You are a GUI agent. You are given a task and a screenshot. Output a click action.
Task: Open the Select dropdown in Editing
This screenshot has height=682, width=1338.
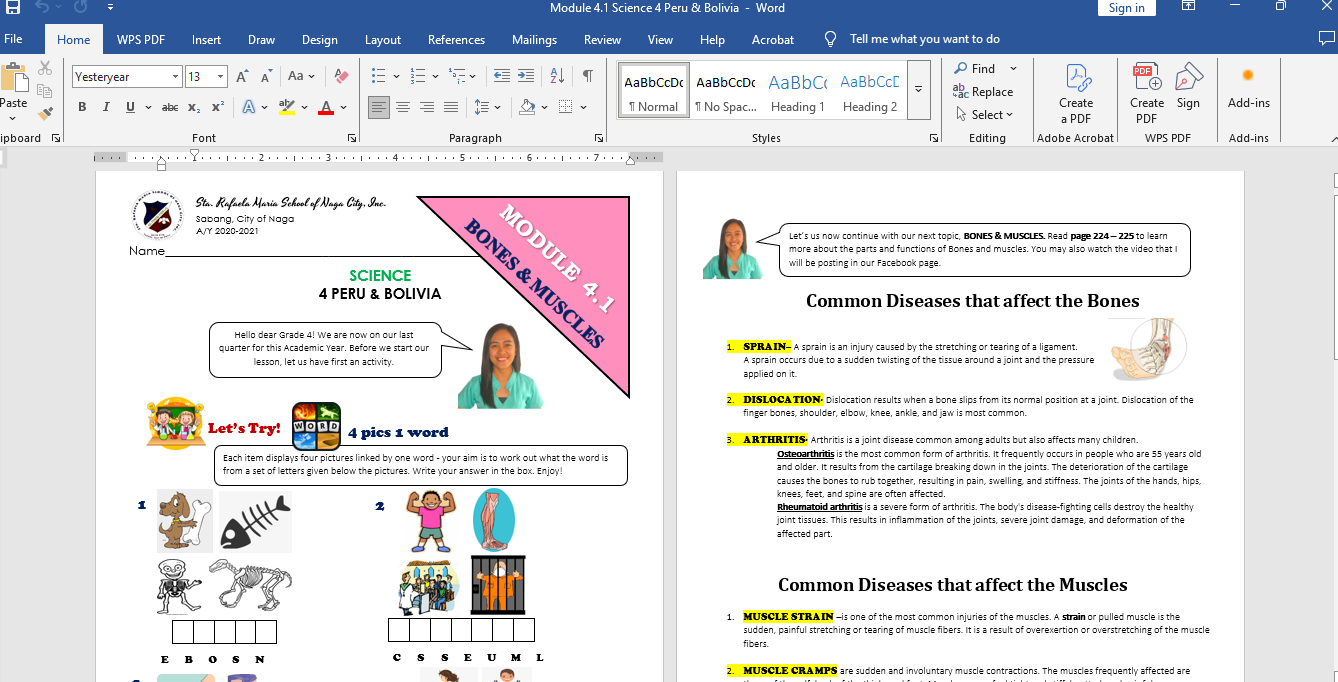click(x=985, y=115)
